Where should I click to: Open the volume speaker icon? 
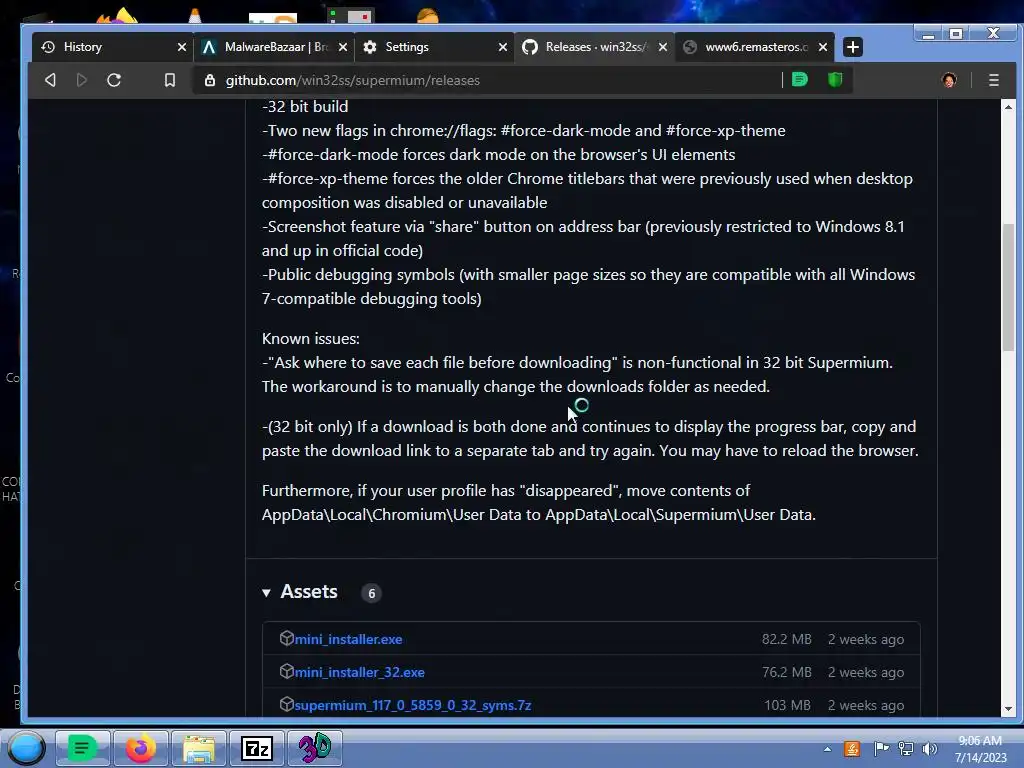point(929,749)
